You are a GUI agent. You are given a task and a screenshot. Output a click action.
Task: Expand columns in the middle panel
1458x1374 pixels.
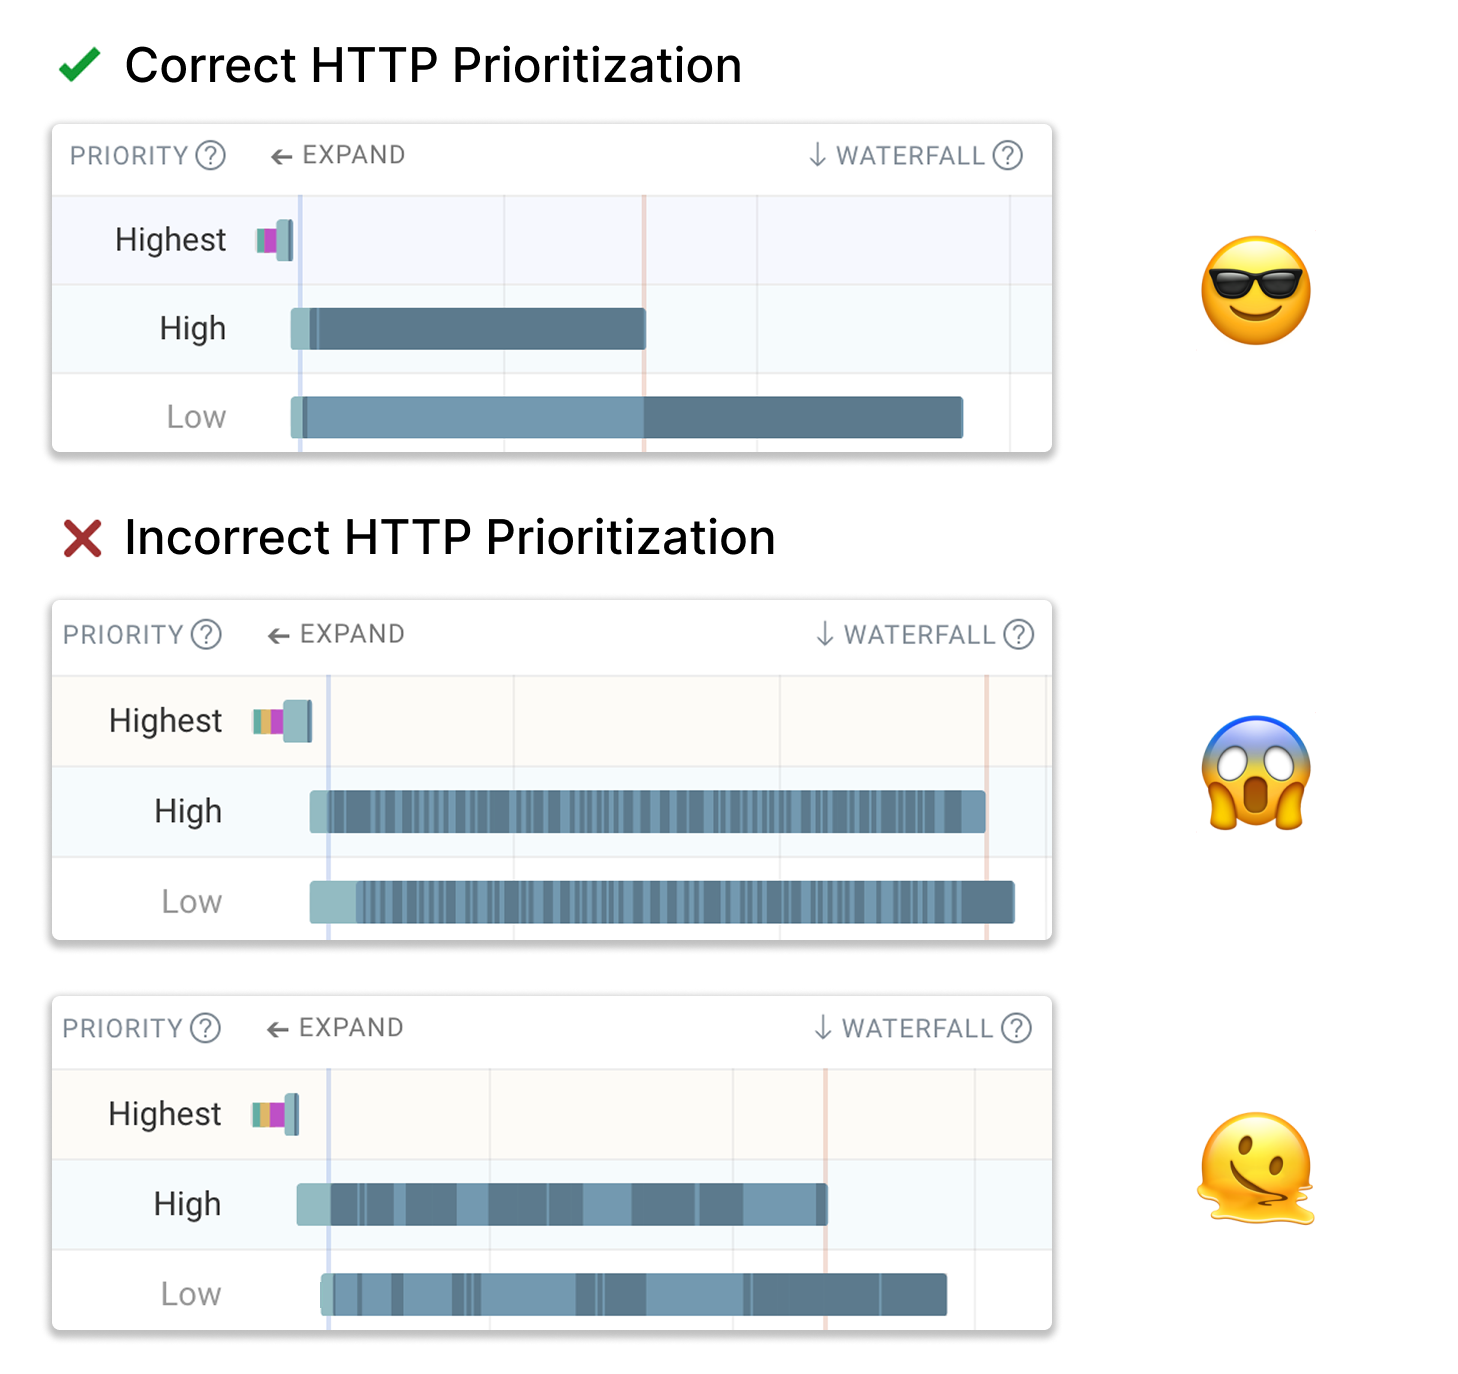pos(336,635)
